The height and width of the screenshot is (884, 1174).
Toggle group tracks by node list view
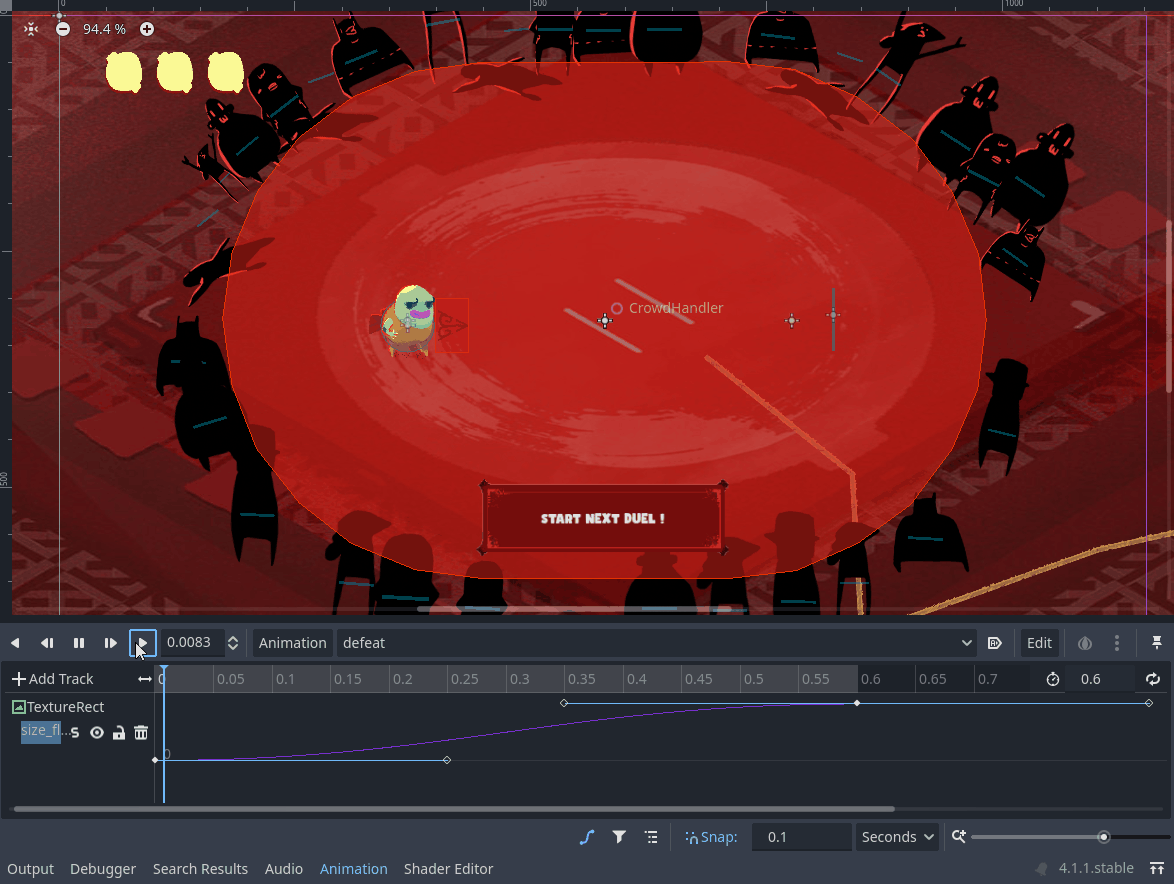(x=651, y=837)
